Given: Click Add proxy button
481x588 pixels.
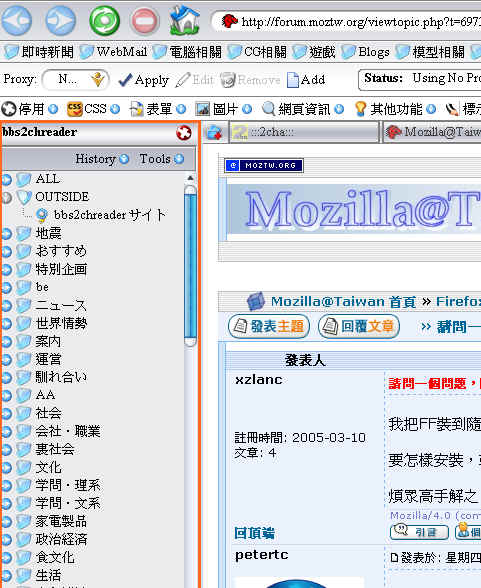Looking at the screenshot, I should tap(306, 80).
